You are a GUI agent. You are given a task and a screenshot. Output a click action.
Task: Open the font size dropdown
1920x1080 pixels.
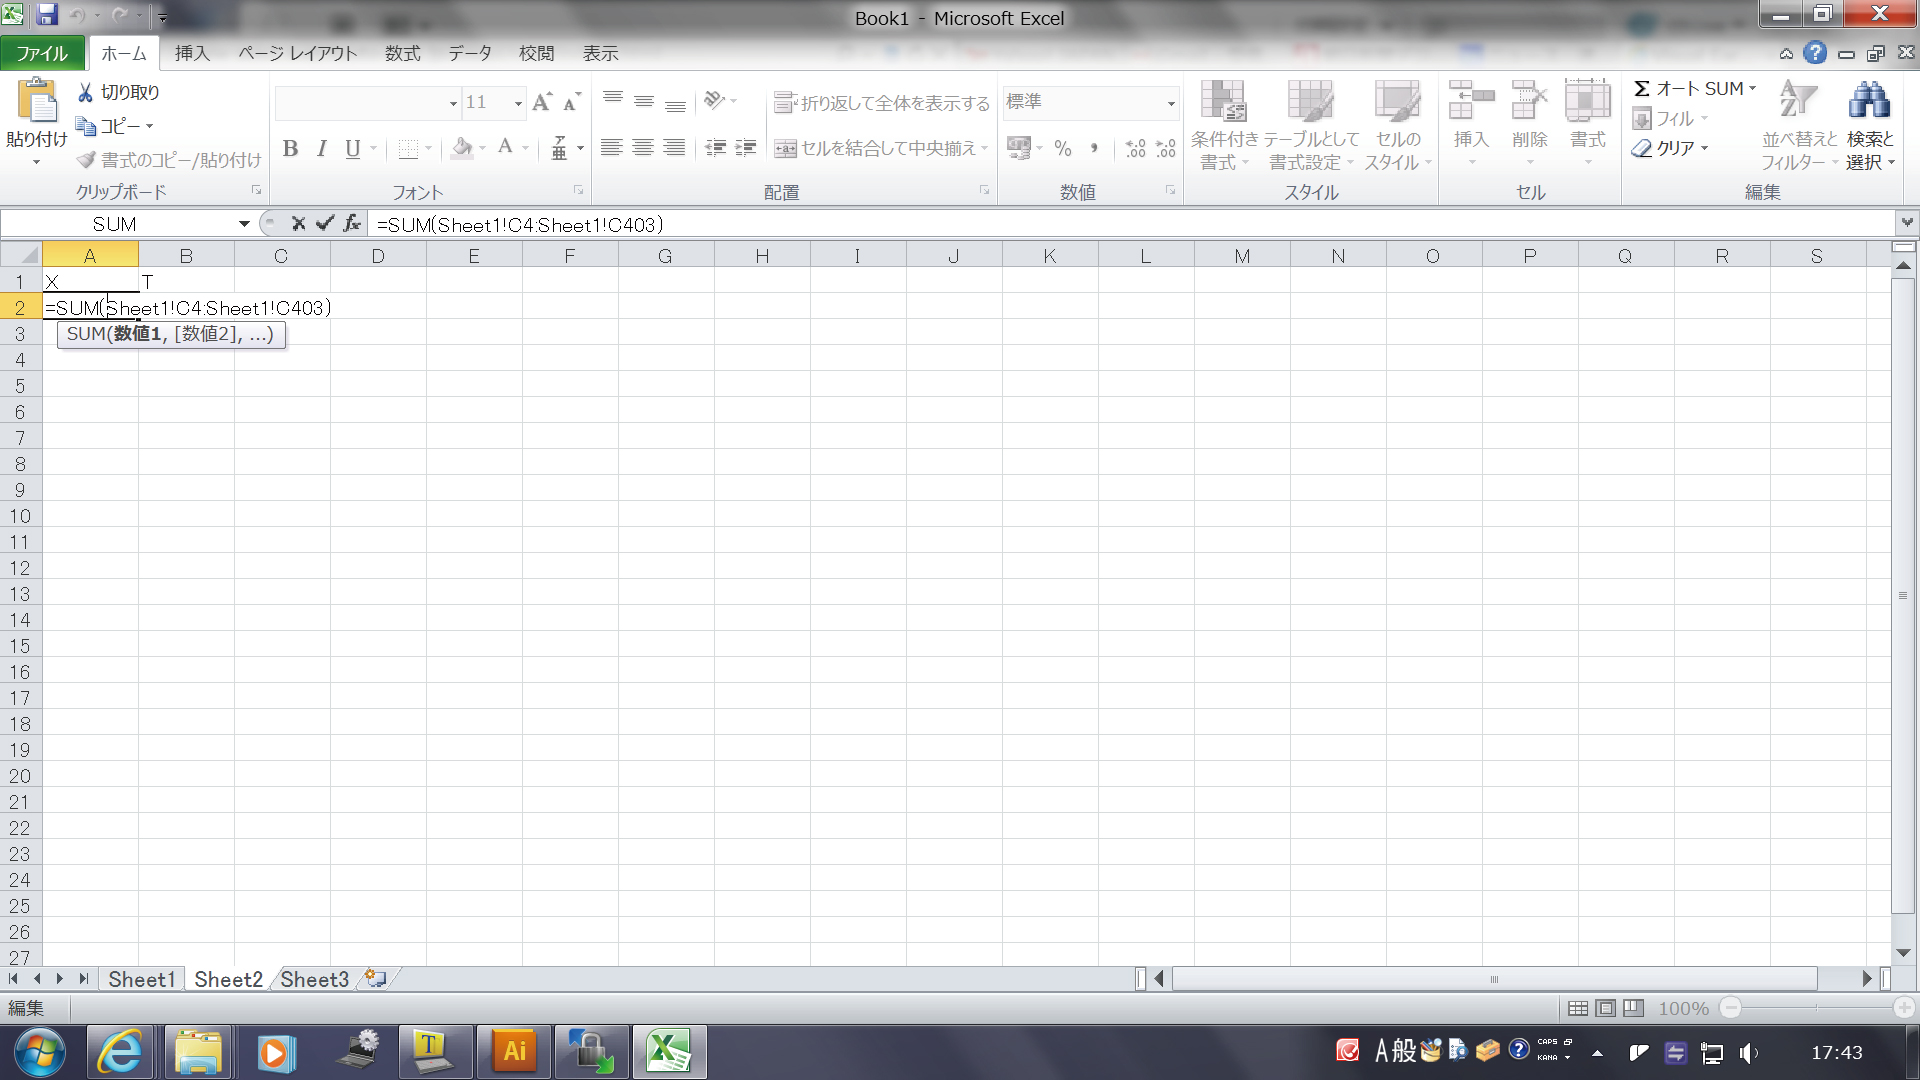[x=517, y=102]
